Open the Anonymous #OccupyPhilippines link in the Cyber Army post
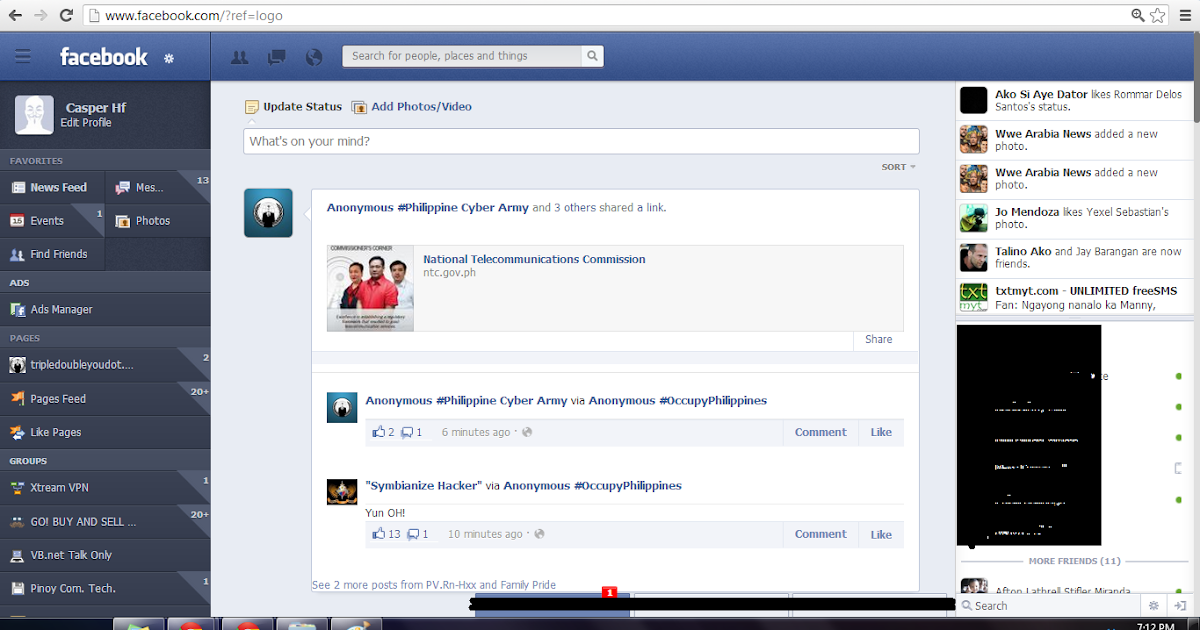The width and height of the screenshot is (1200, 630). [x=678, y=400]
